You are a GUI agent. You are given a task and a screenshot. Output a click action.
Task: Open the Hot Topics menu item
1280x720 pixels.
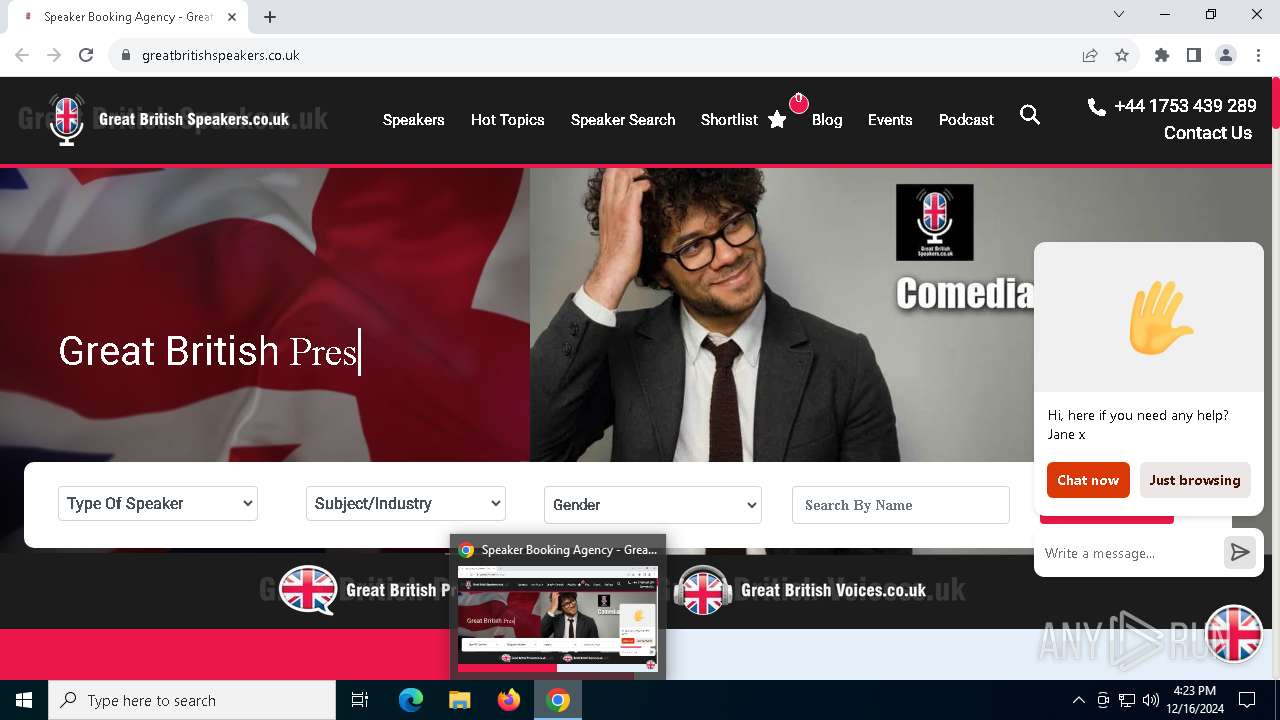pyautogui.click(x=508, y=119)
